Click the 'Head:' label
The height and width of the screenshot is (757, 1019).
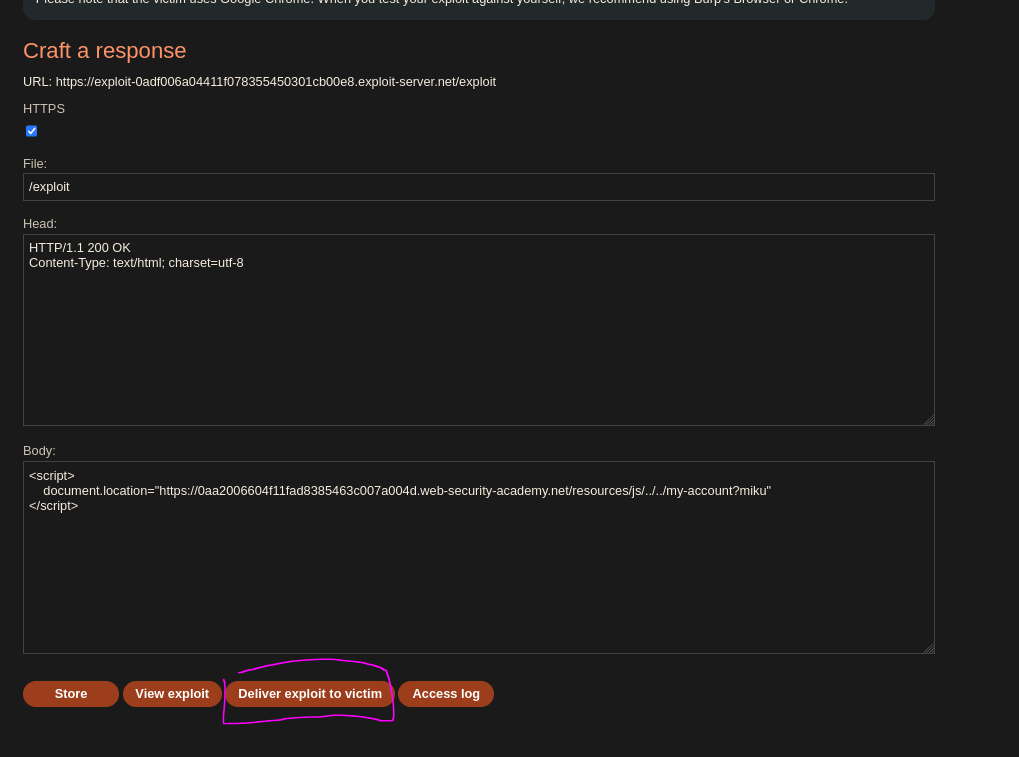pos(40,224)
